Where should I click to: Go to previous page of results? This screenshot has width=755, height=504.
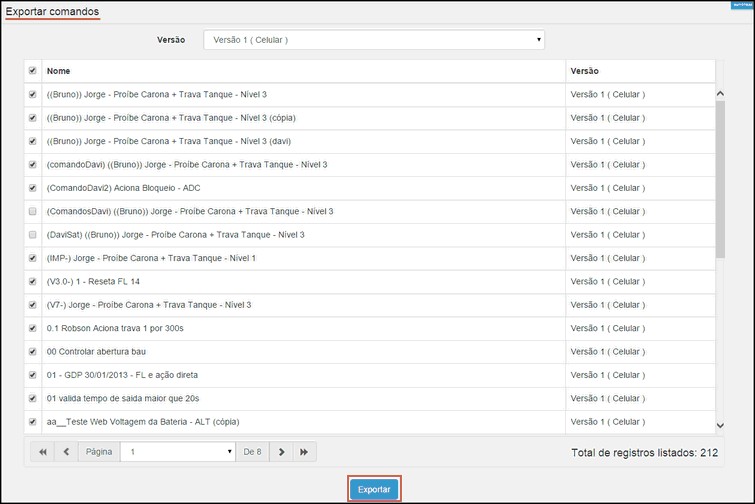(x=66, y=452)
